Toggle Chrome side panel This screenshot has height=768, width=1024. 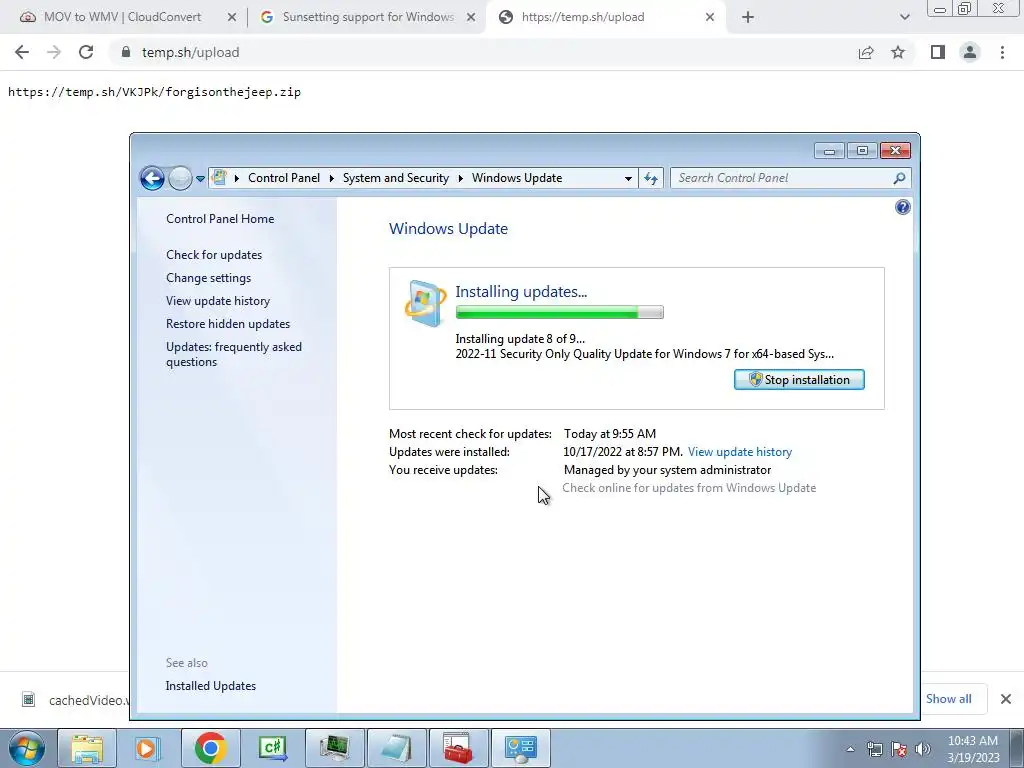tap(938, 52)
